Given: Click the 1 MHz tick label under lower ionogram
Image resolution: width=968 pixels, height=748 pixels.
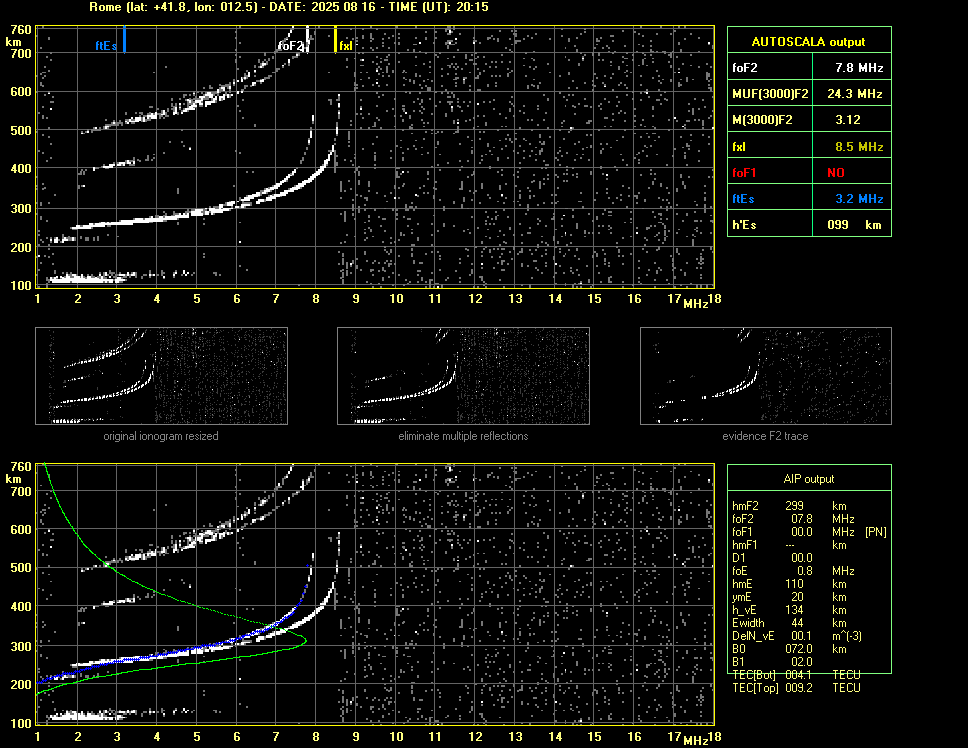Looking at the screenshot, I should 38,736.
